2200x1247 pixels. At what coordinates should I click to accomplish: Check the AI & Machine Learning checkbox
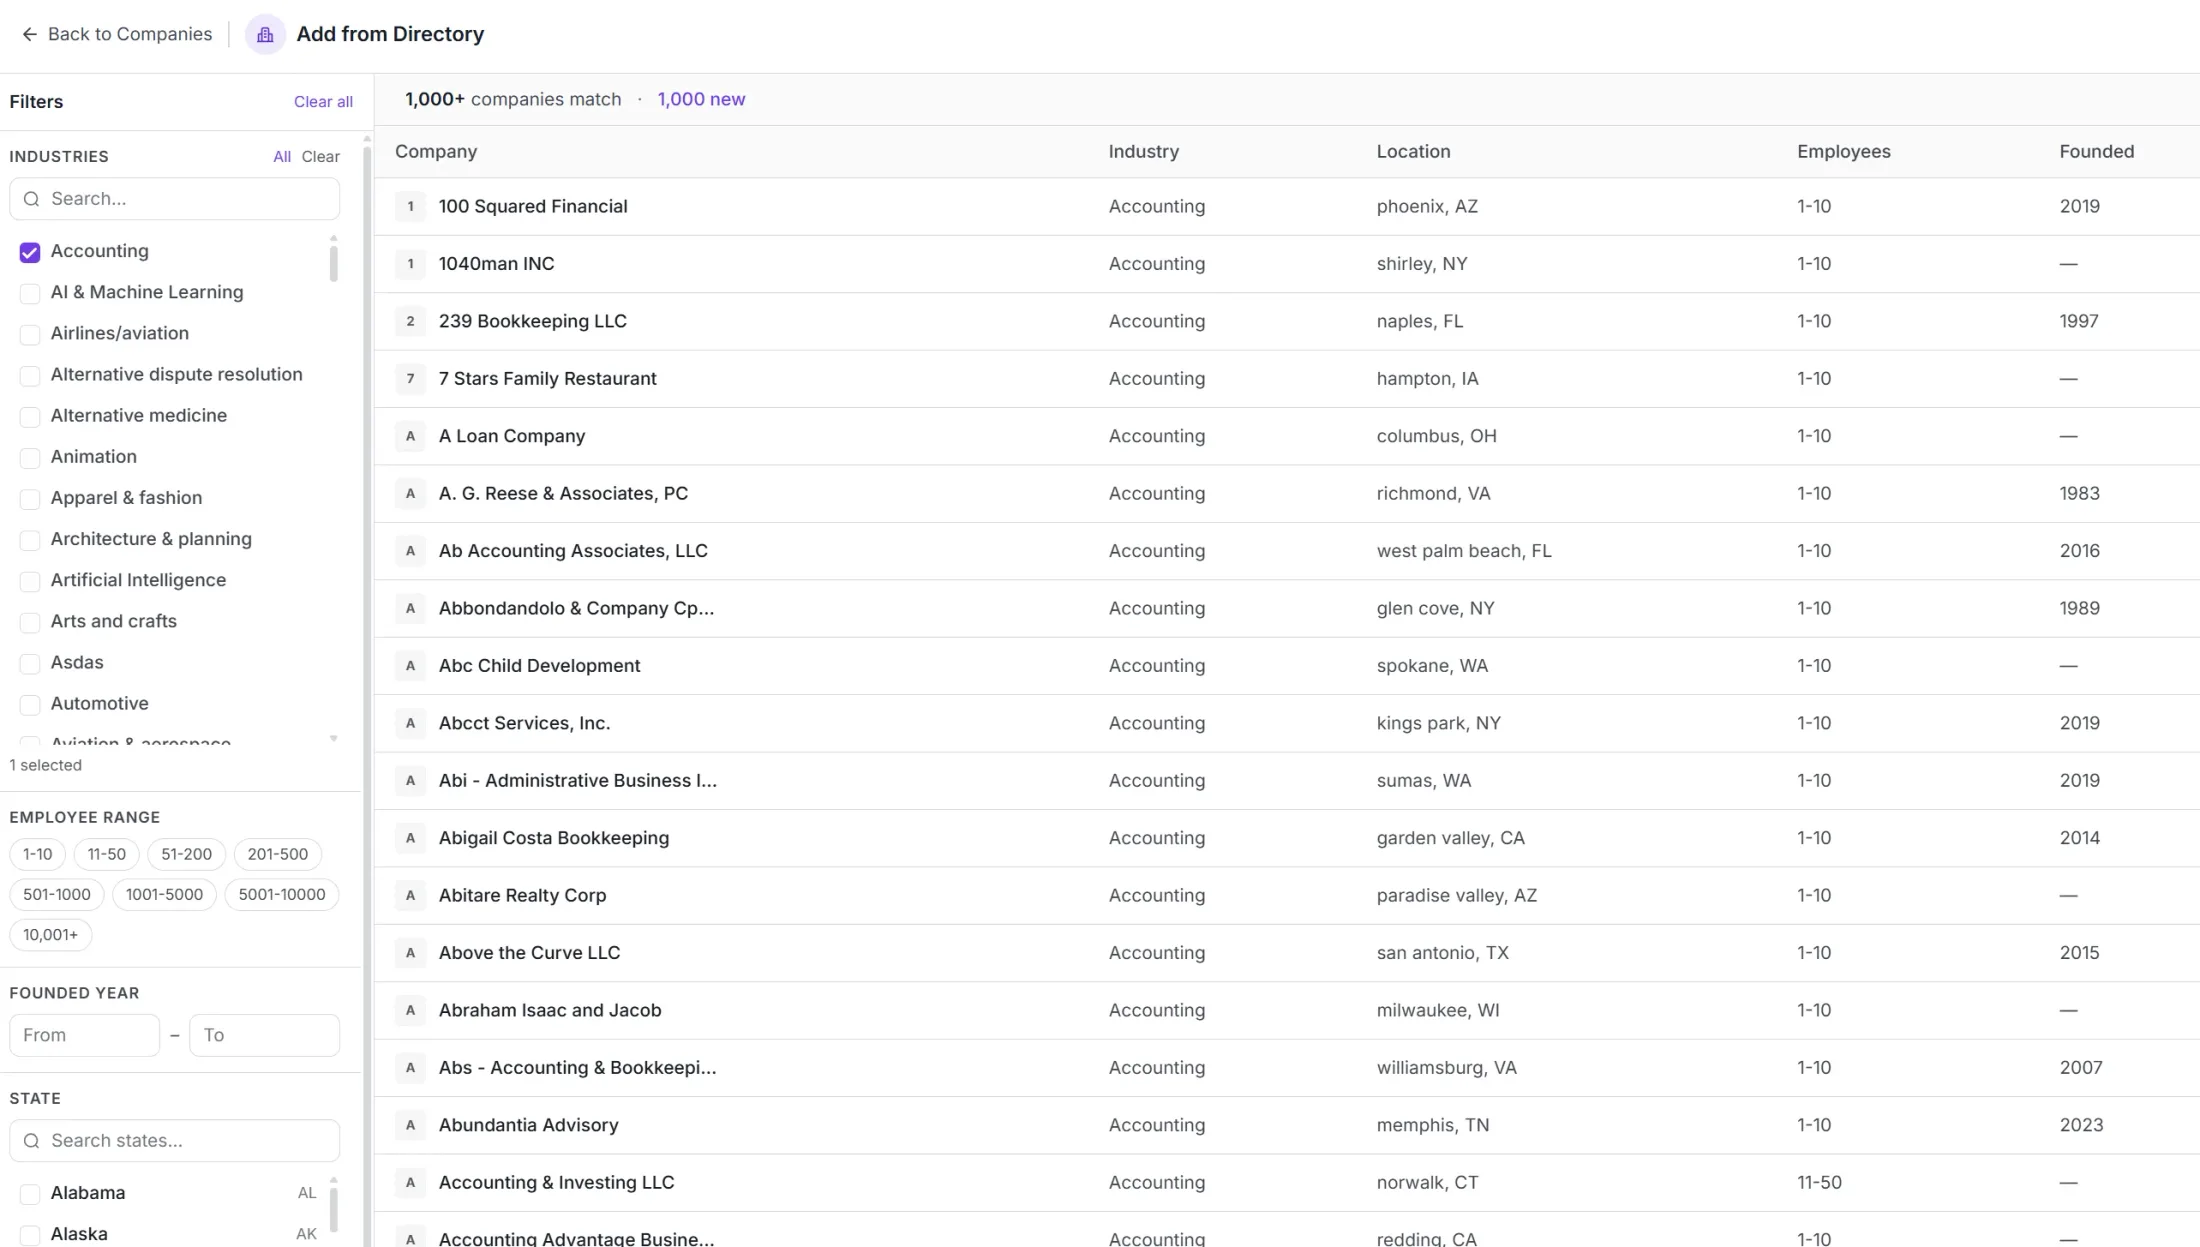pyautogui.click(x=30, y=293)
